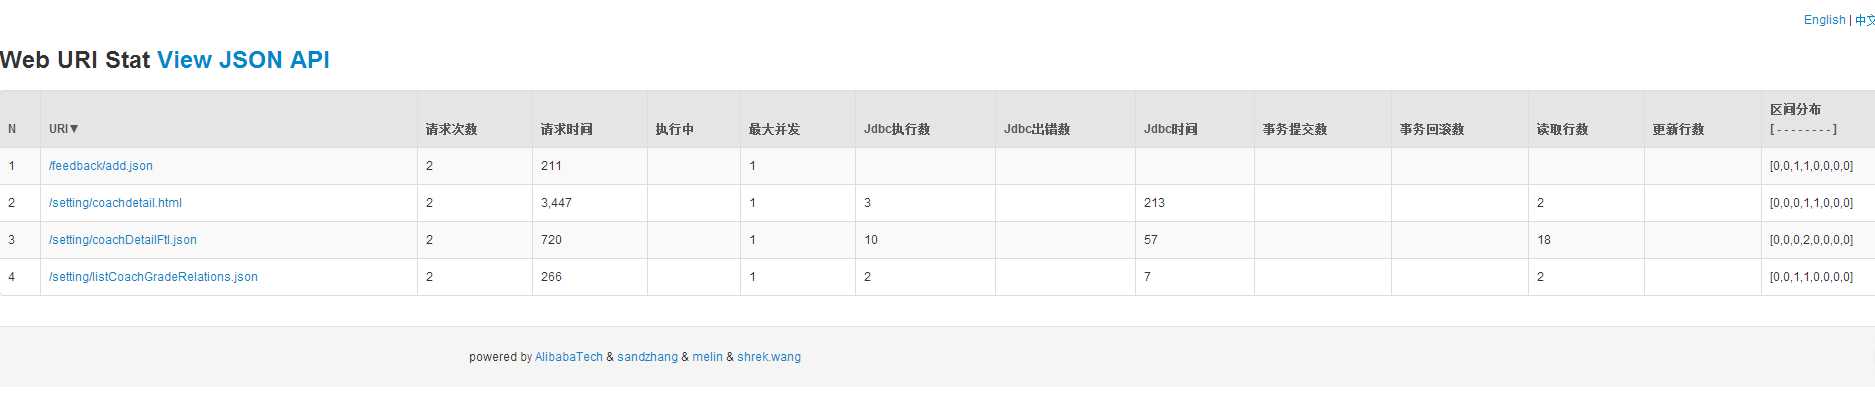Open /setting/coachdetail.html URI link

(x=115, y=203)
